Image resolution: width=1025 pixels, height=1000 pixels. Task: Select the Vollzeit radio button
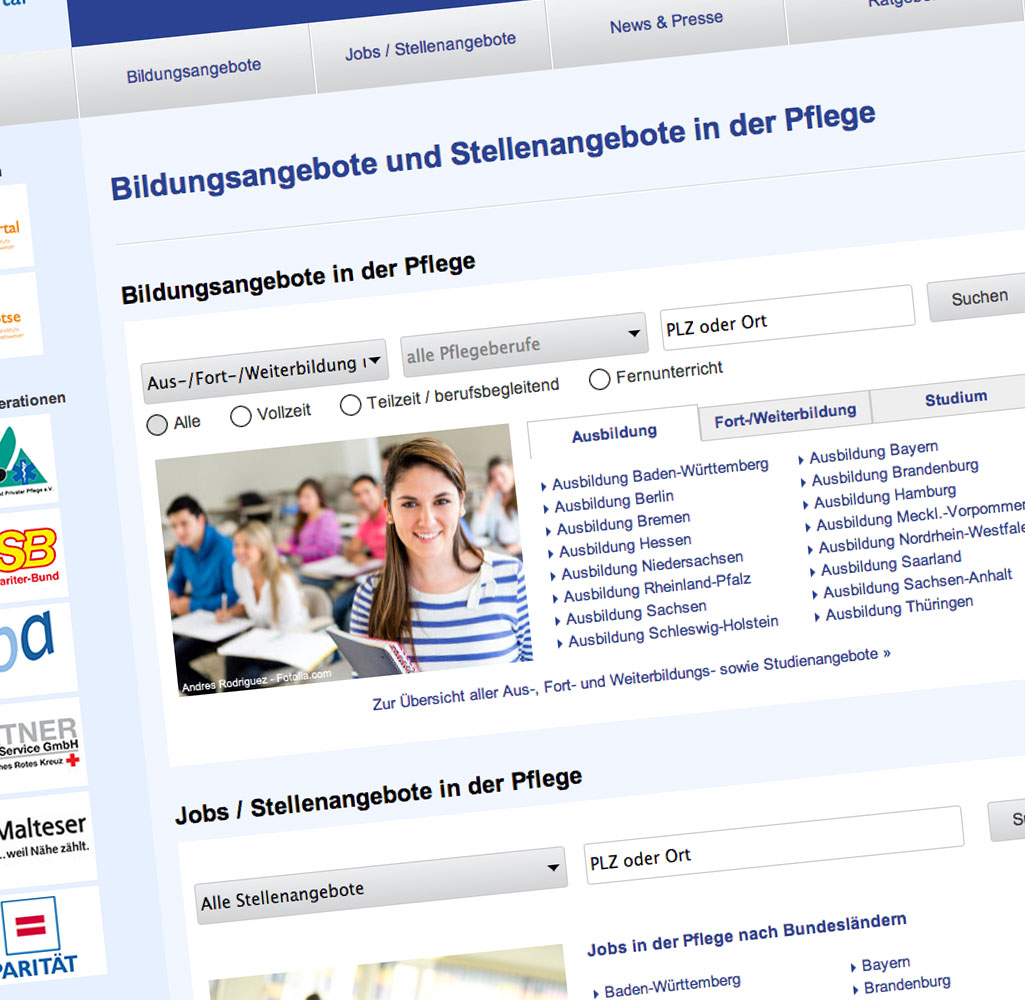click(x=241, y=416)
